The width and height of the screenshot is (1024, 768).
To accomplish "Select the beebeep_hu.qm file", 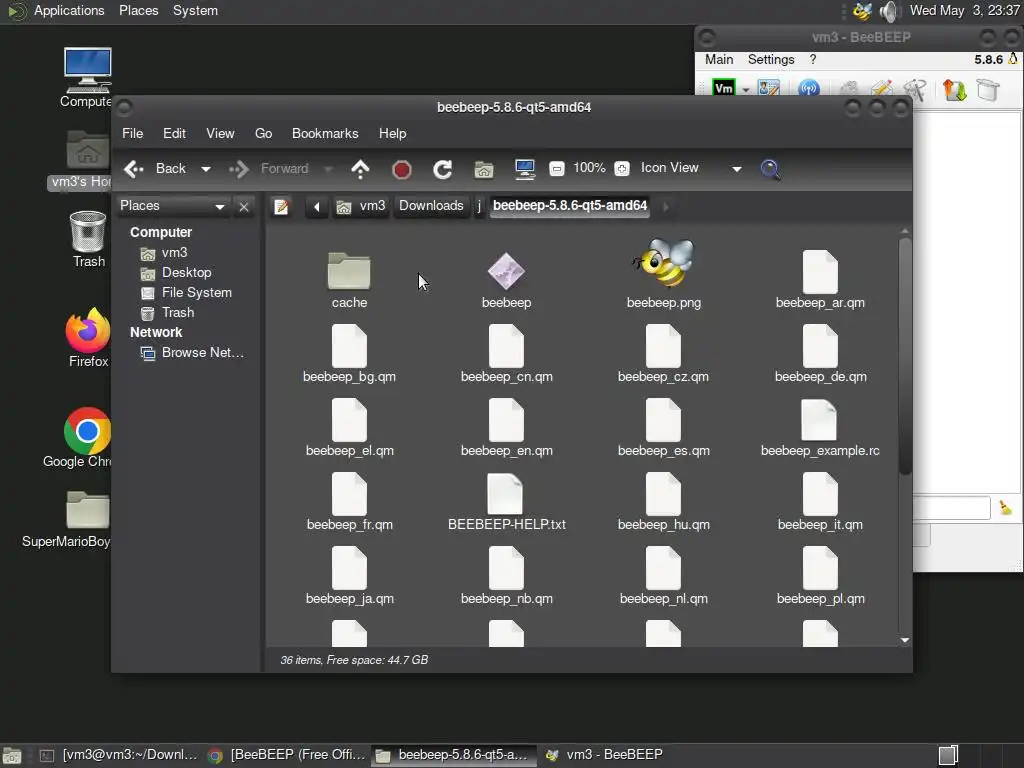I will [664, 503].
